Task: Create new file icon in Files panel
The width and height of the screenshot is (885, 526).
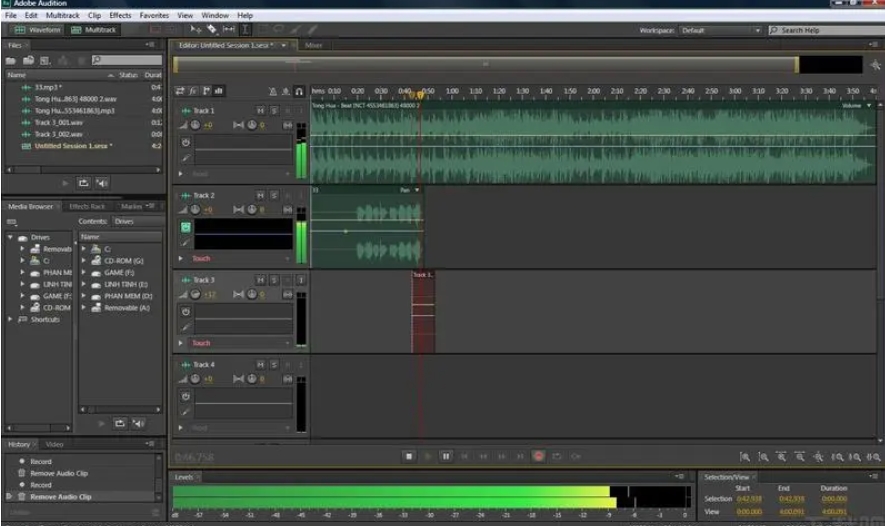Action: click(x=46, y=60)
